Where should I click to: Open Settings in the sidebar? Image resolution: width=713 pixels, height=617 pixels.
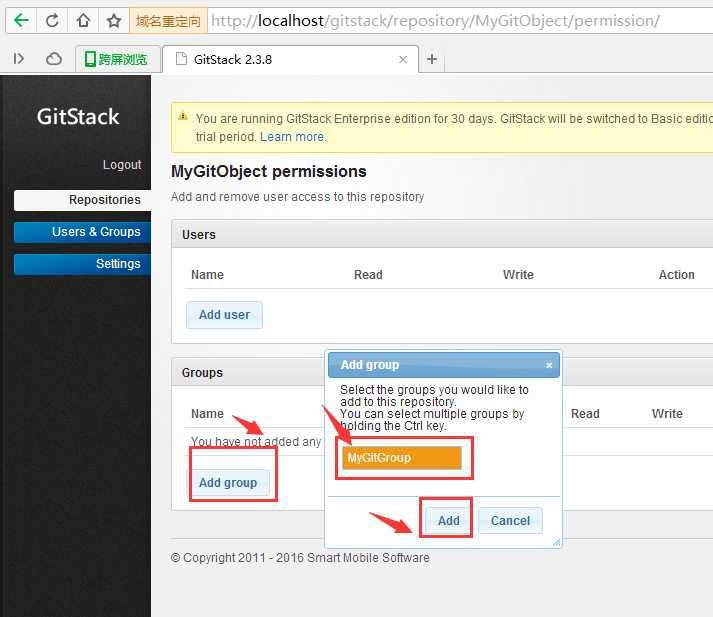[x=82, y=264]
